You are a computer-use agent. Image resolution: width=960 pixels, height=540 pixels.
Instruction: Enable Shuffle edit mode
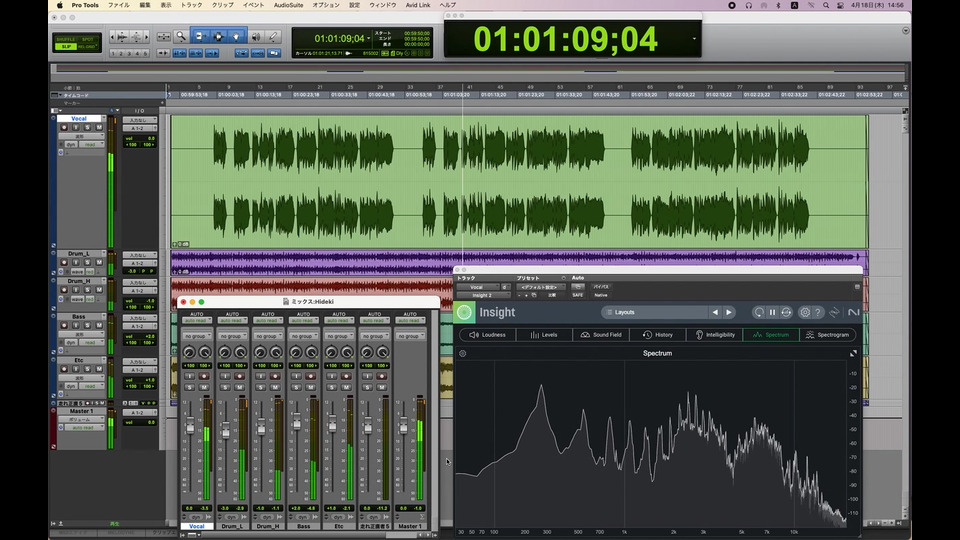point(66,39)
